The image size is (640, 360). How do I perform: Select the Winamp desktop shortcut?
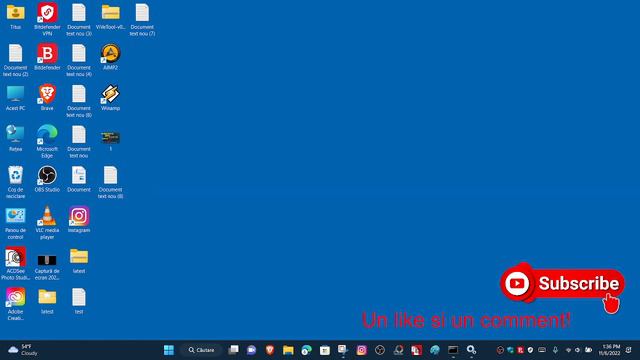(111, 98)
